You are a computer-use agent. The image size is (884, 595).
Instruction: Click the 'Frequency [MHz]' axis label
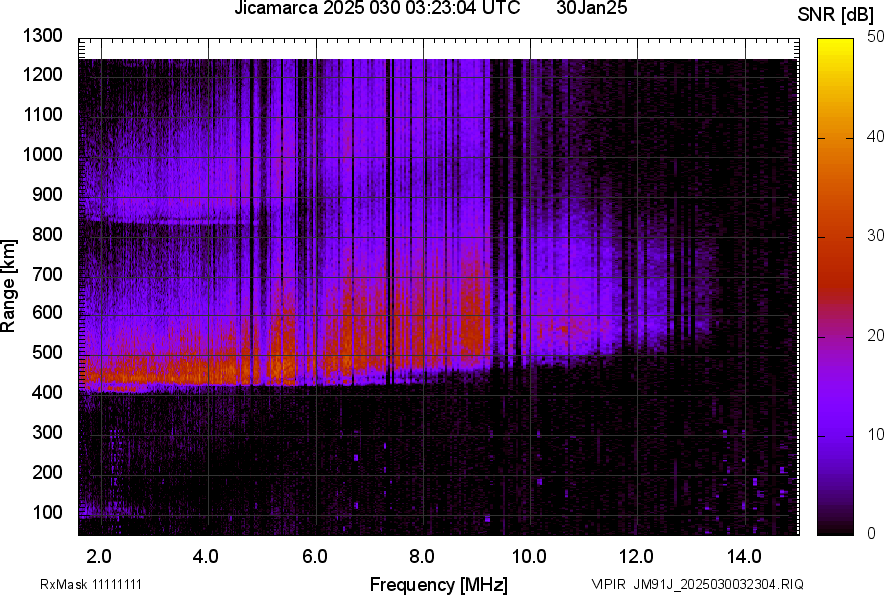pyautogui.click(x=439, y=584)
